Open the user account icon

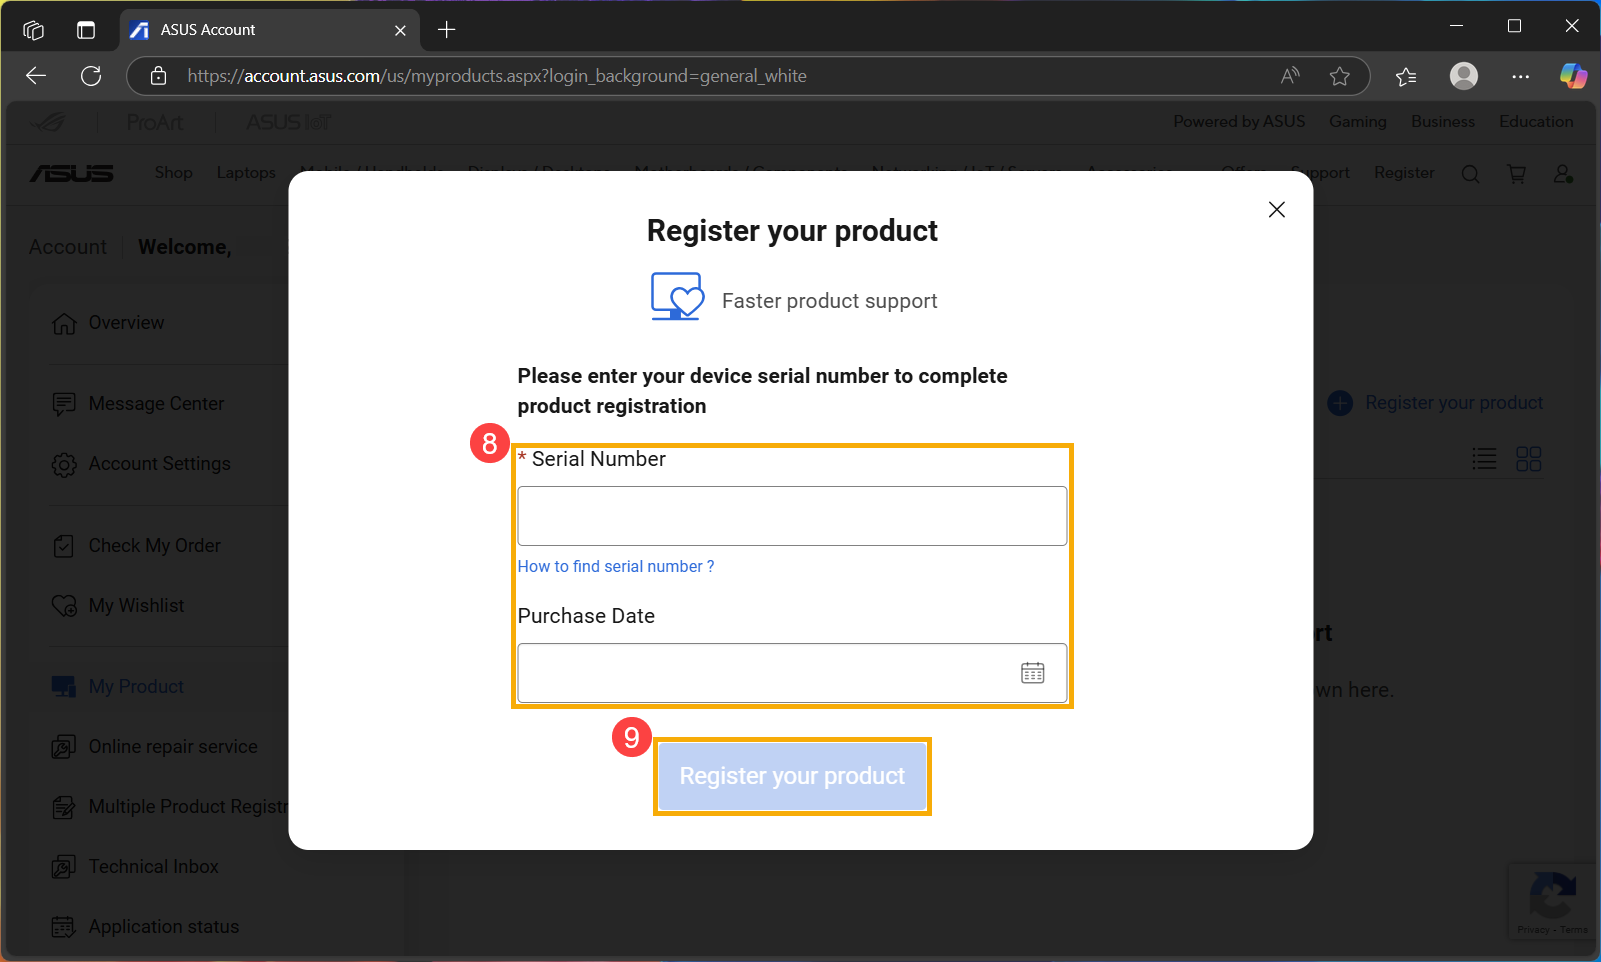1564,174
